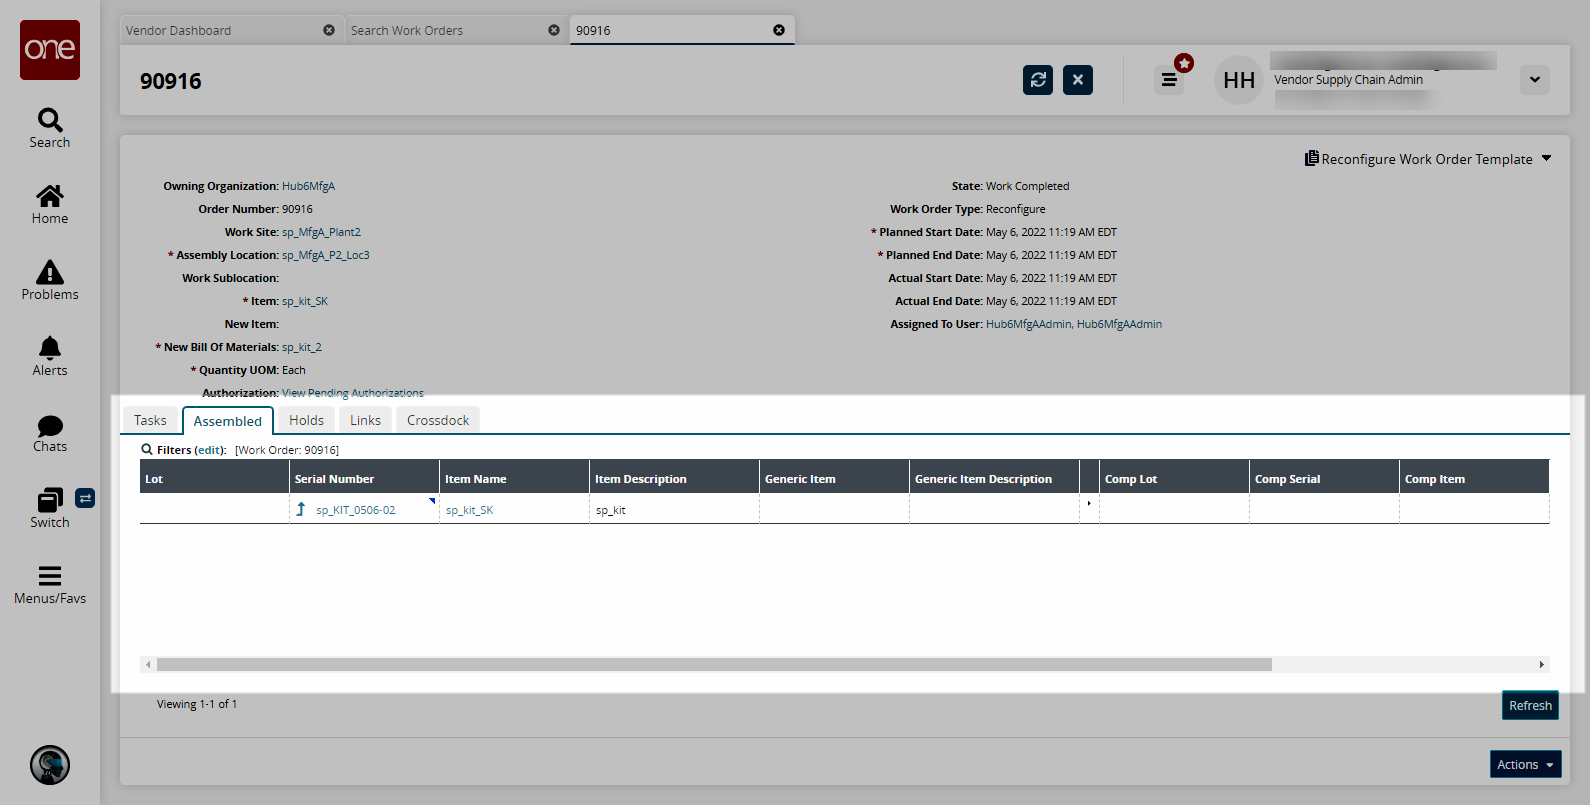Open sp_kit_SK link in Item Name column

469,510
